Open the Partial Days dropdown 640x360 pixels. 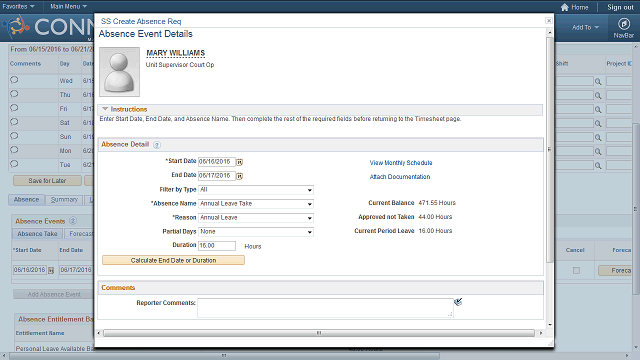pos(256,232)
